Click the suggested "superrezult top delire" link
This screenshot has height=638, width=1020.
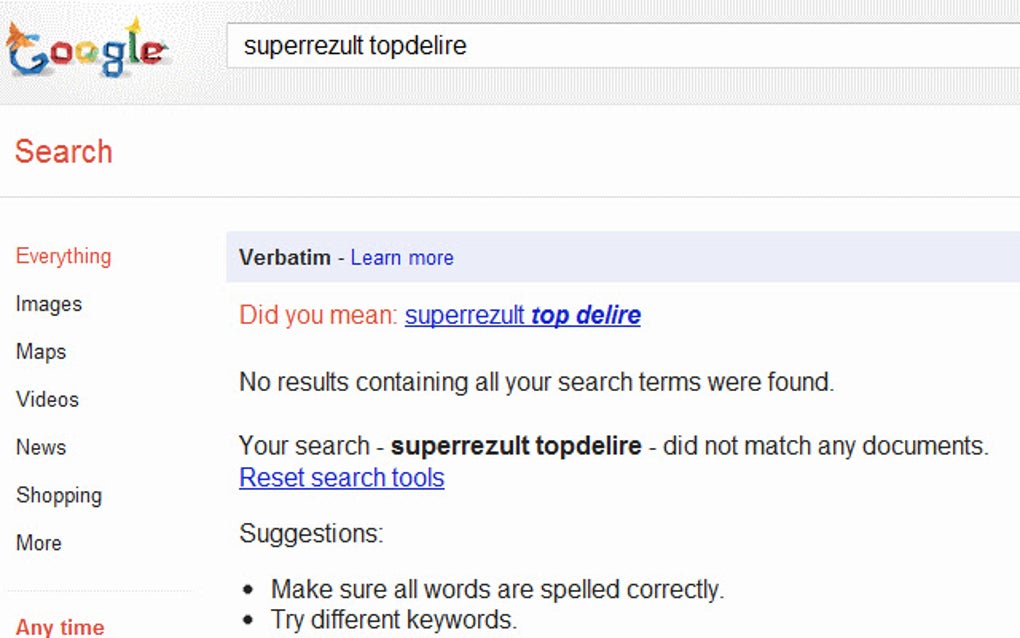click(522, 316)
